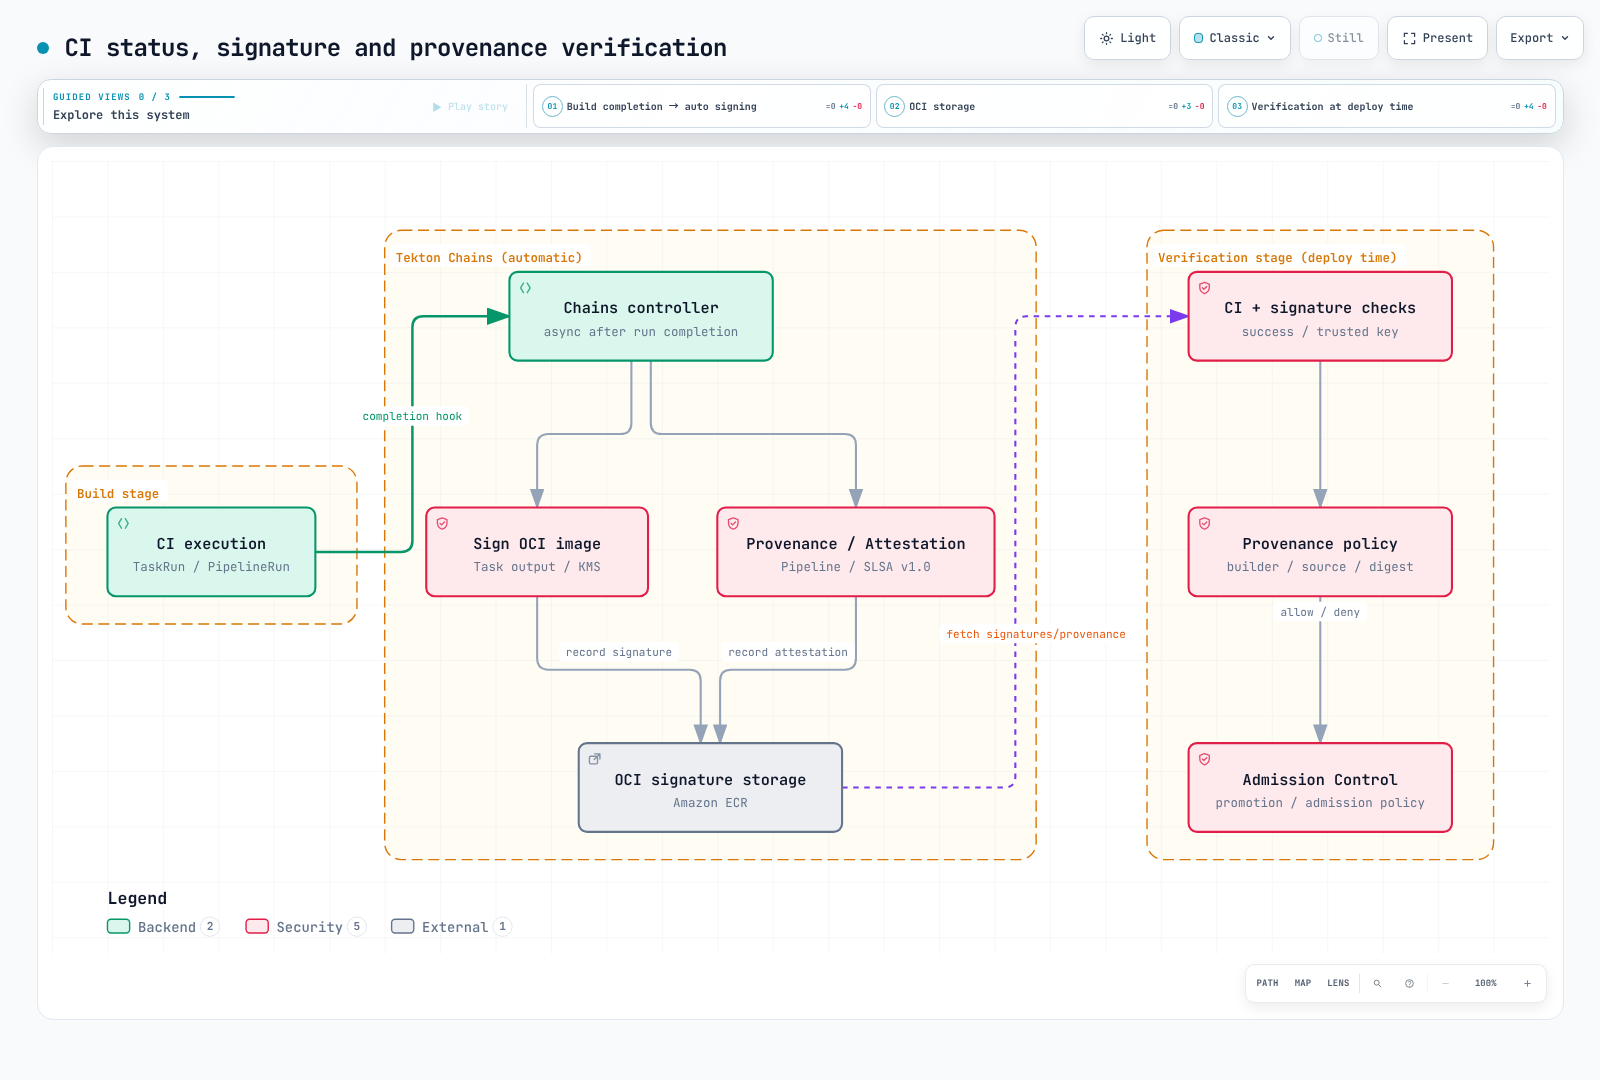Enable MAP mode in bottom toolbar

point(1303,983)
